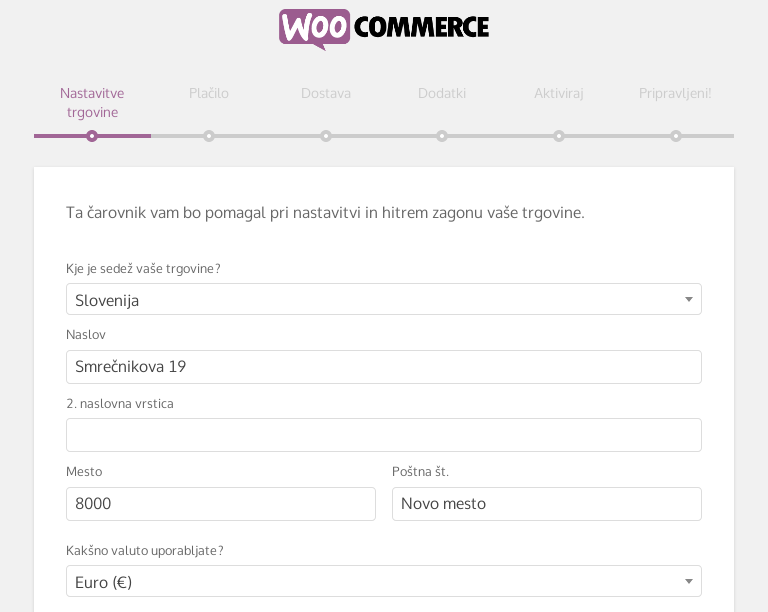Jump to the Aktiviraj step
Viewport: 768px width, 612px height.
pos(559,93)
